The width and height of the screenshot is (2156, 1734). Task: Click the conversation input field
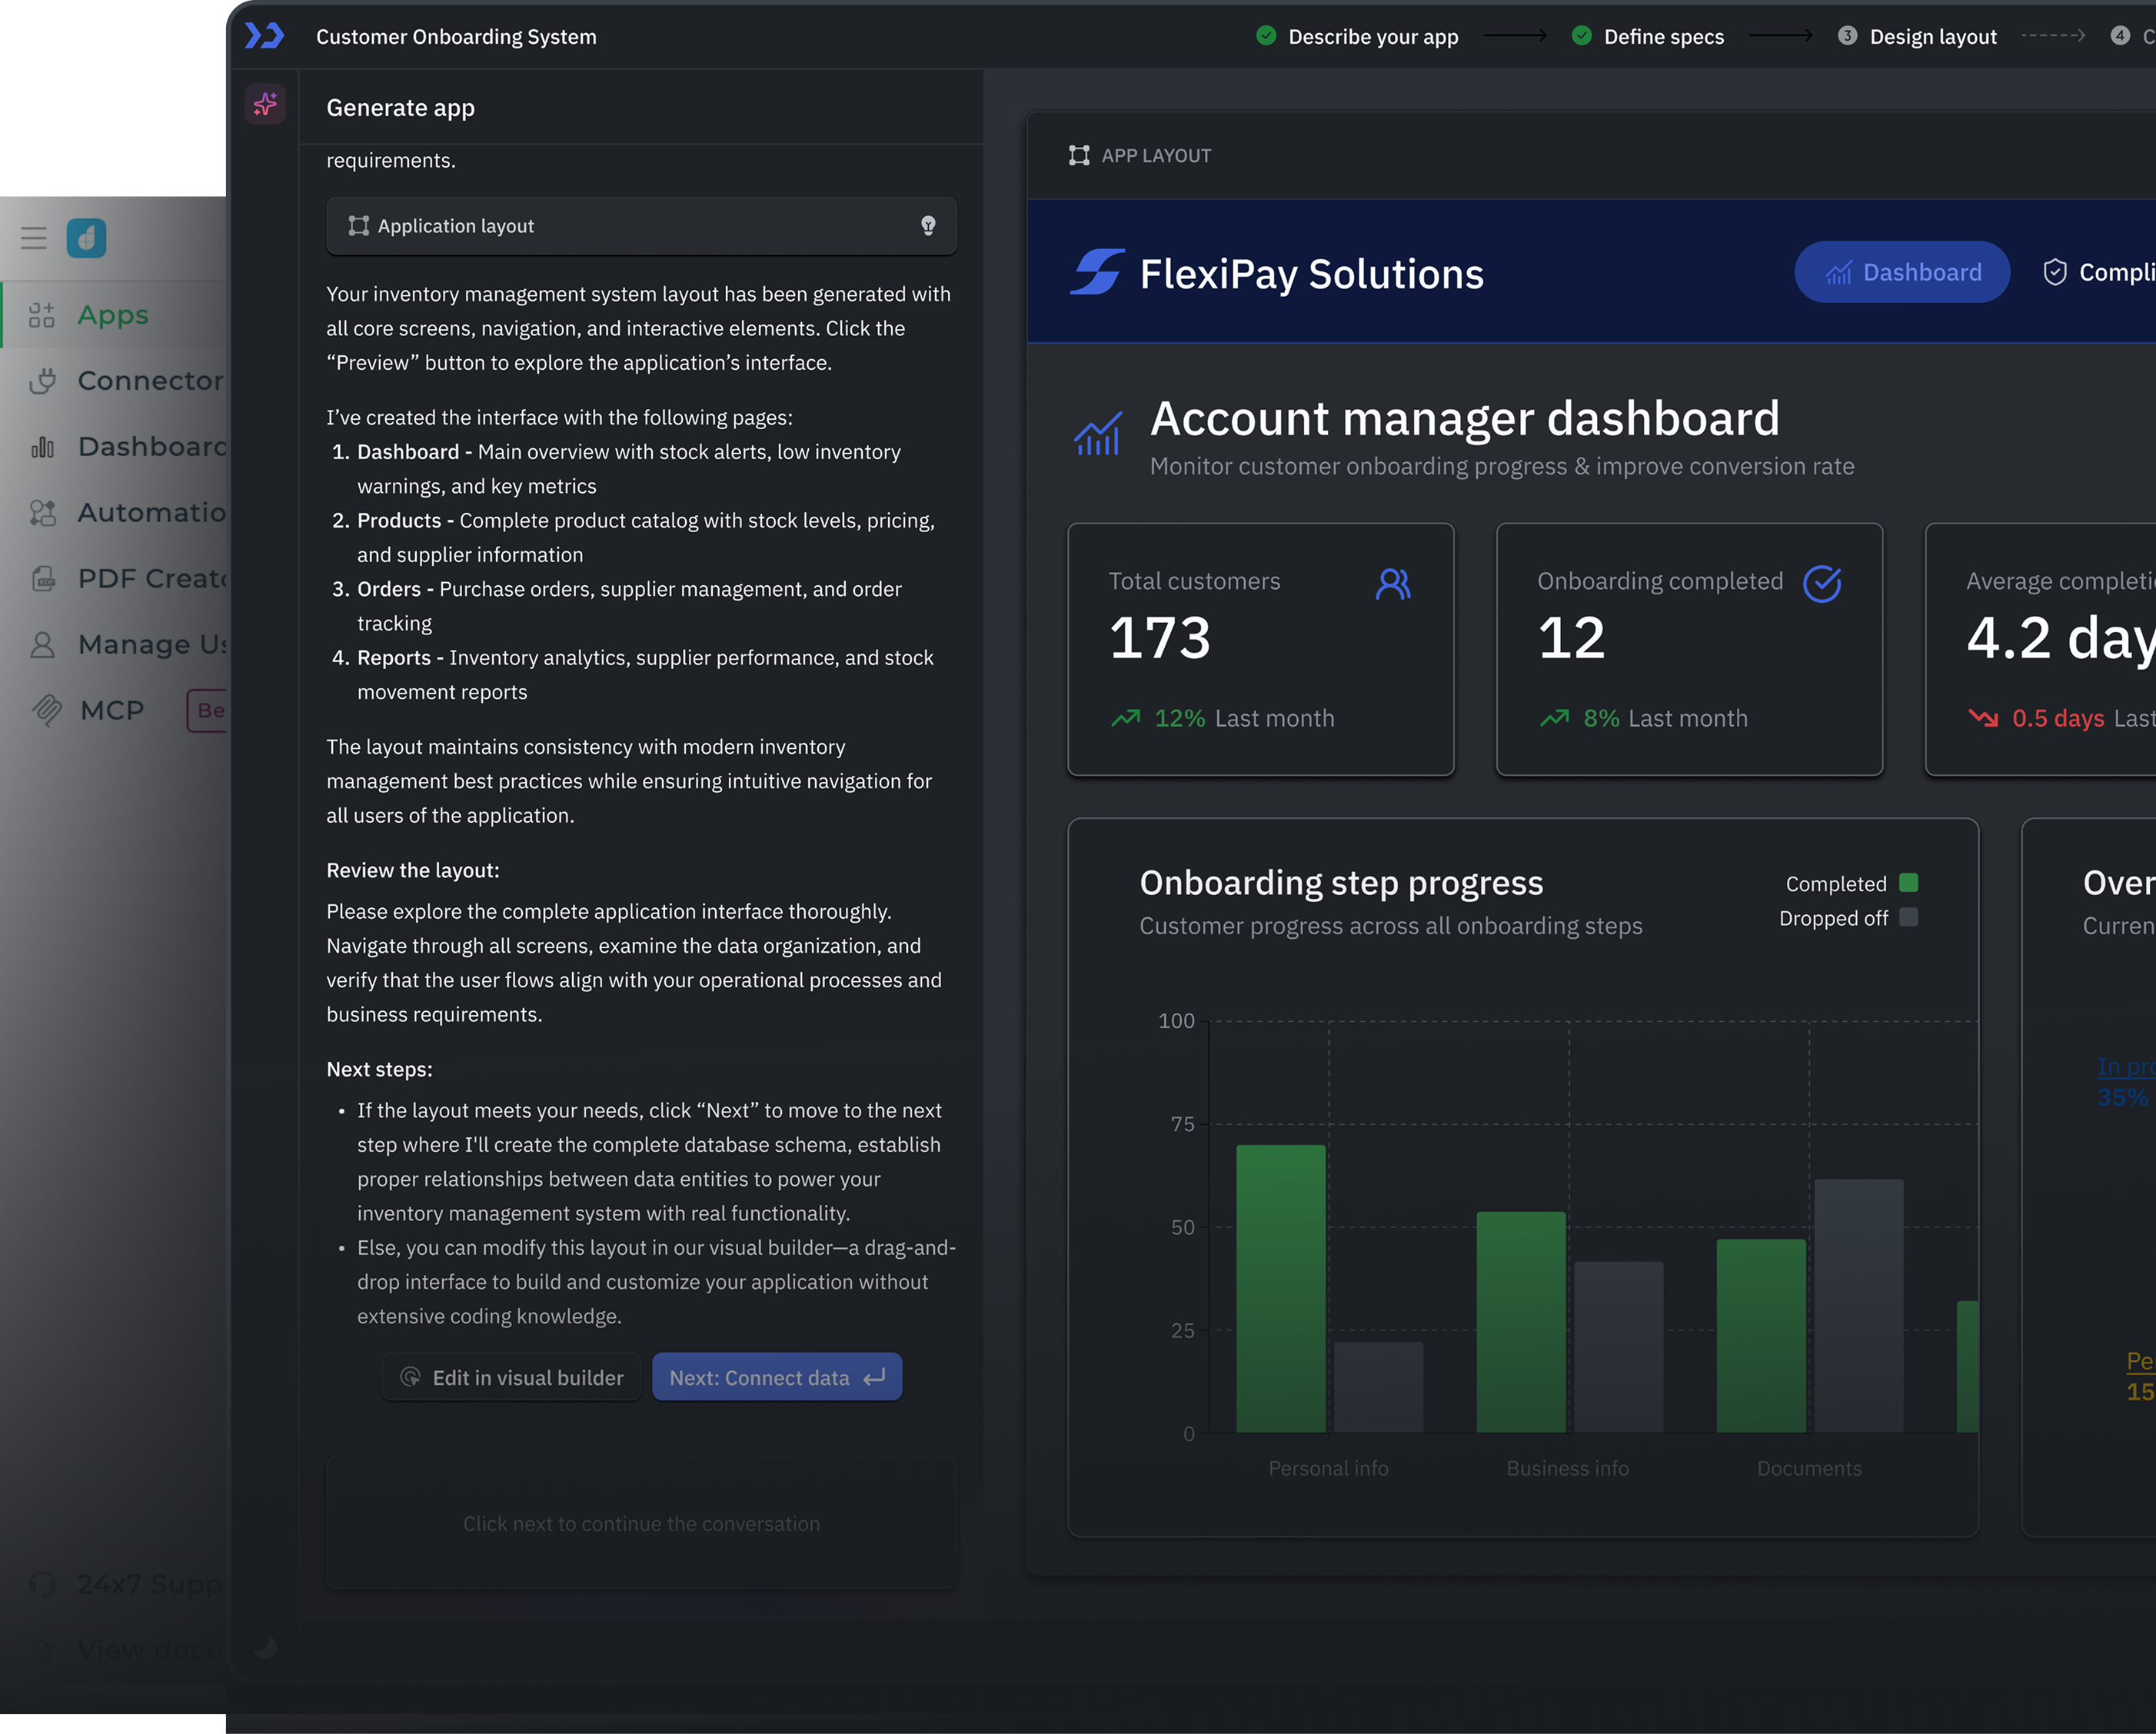coord(641,1523)
